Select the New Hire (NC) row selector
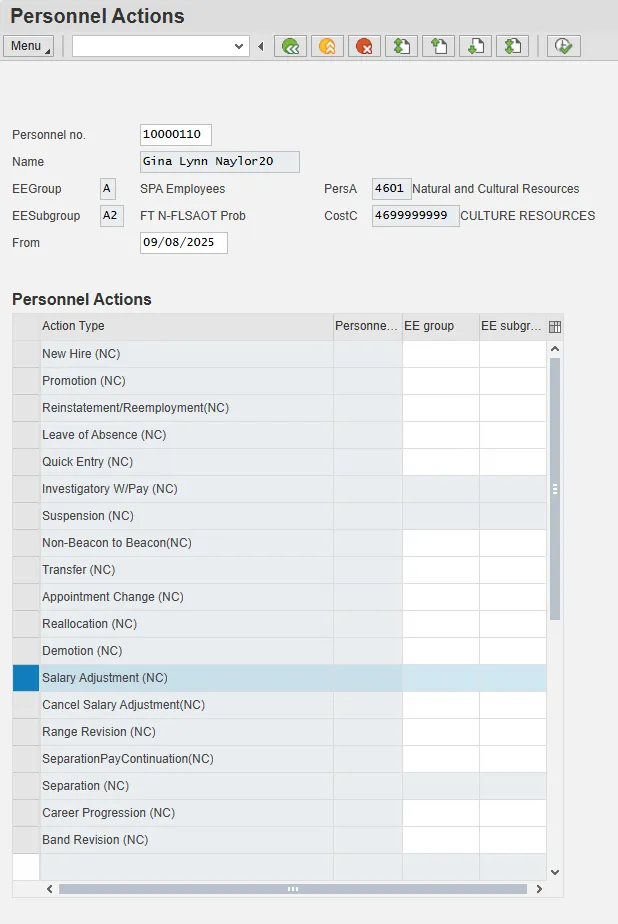 point(26,354)
